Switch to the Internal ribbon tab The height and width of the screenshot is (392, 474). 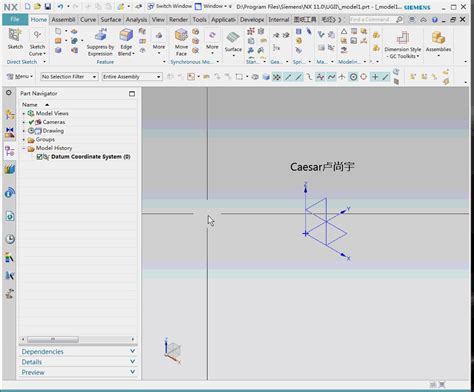279,20
